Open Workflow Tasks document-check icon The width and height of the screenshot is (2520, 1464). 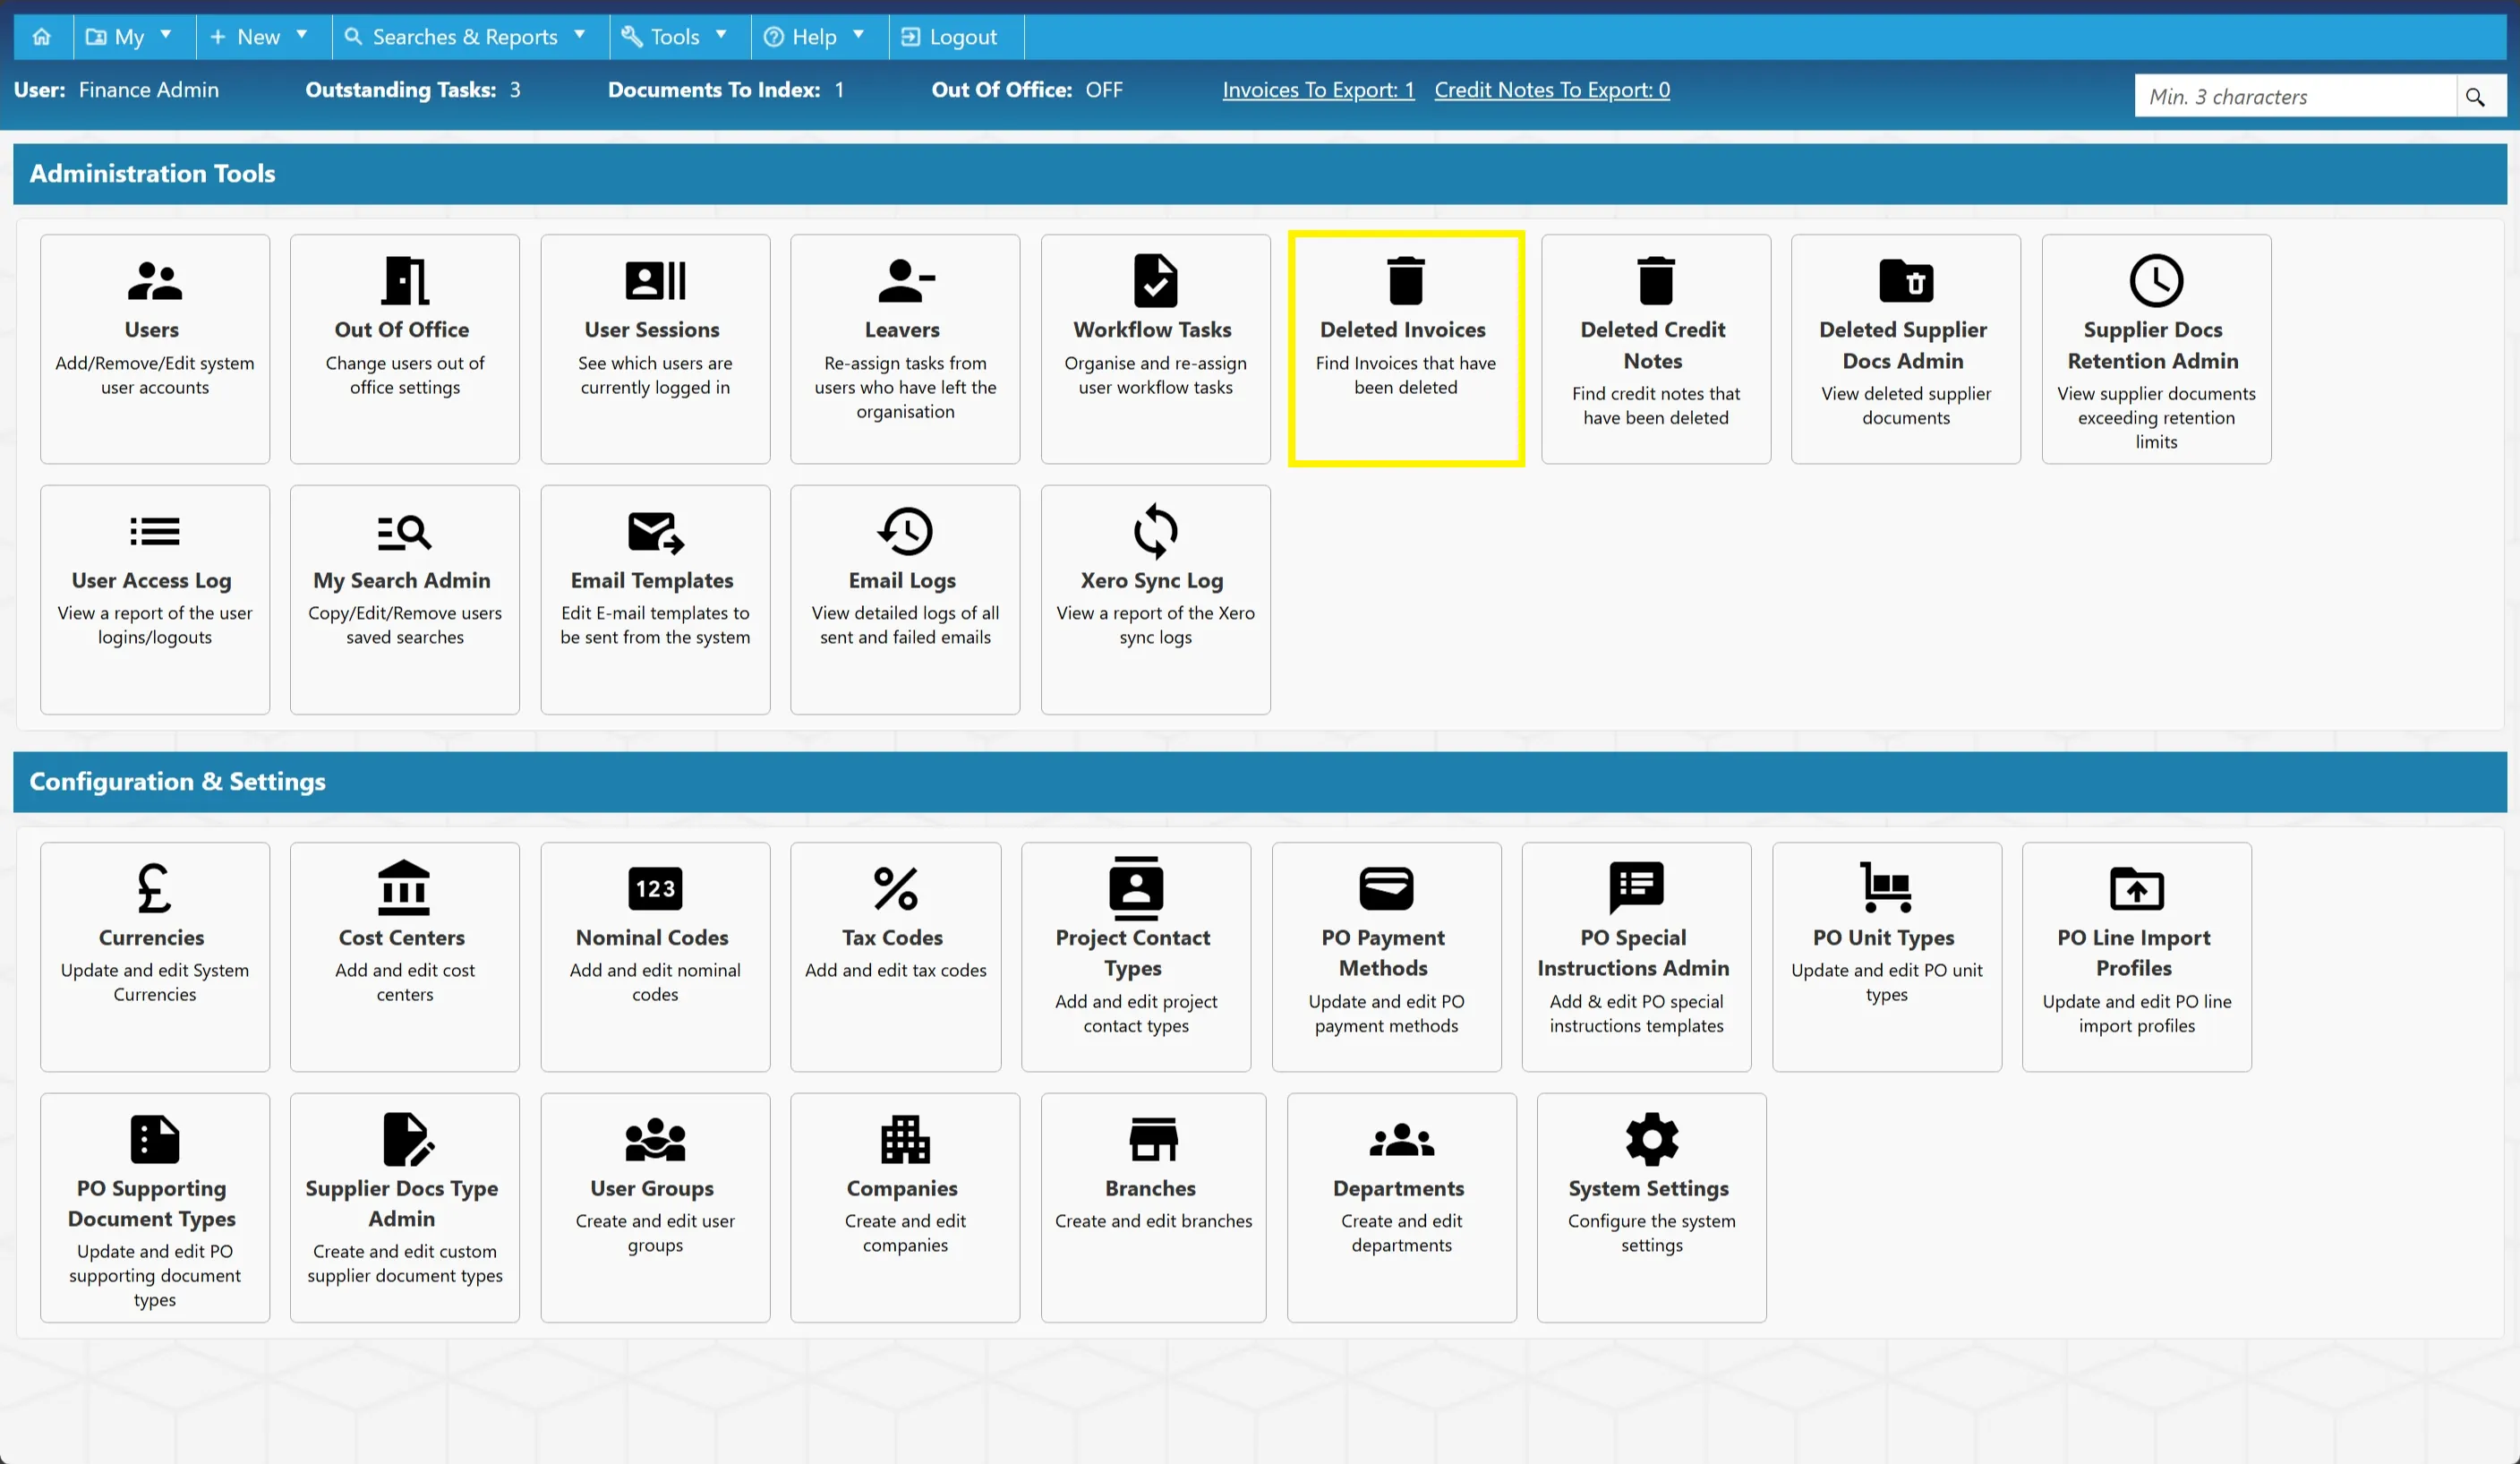click(x=1155, y=281)
